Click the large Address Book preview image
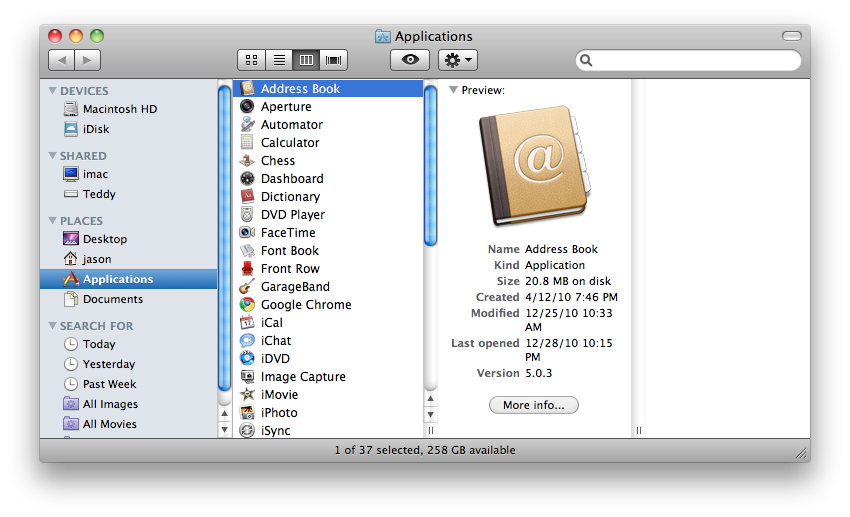The width and height of the screenshot is (850, 517). 535,165
